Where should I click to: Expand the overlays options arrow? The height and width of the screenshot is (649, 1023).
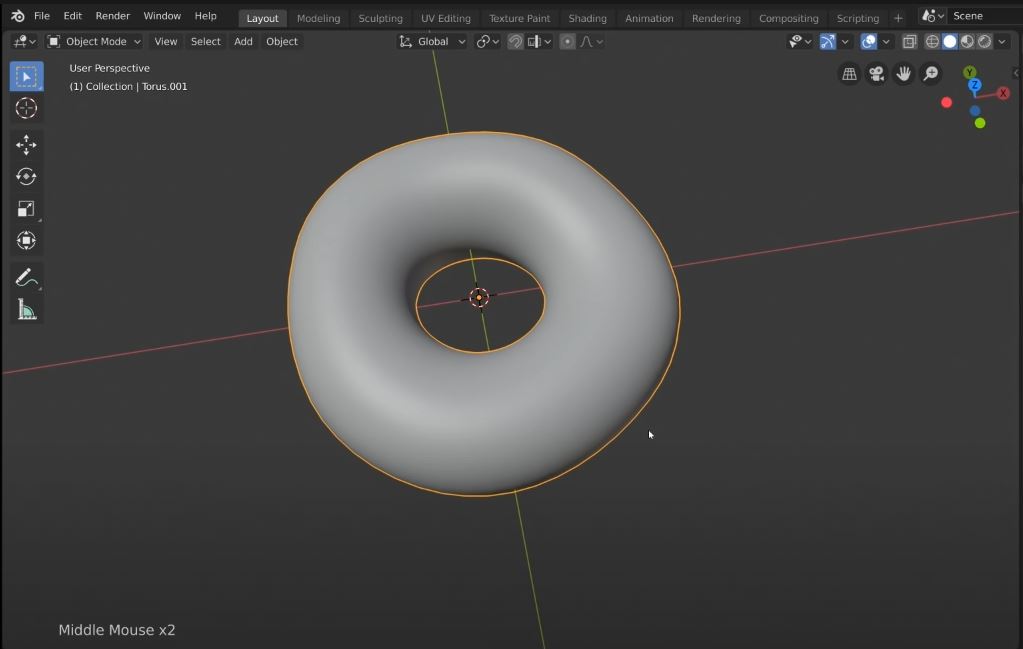click(x=886, y=42)
